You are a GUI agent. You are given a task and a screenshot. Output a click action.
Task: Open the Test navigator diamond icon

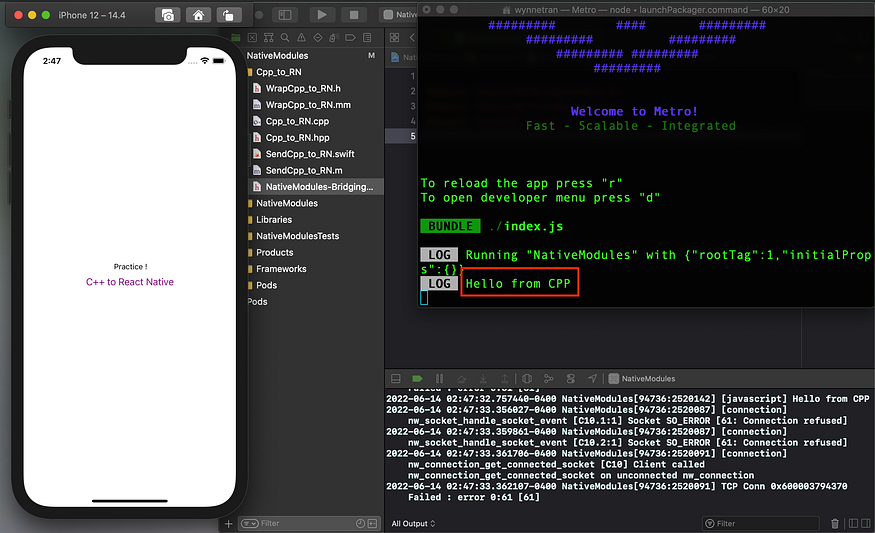[318, 37]
